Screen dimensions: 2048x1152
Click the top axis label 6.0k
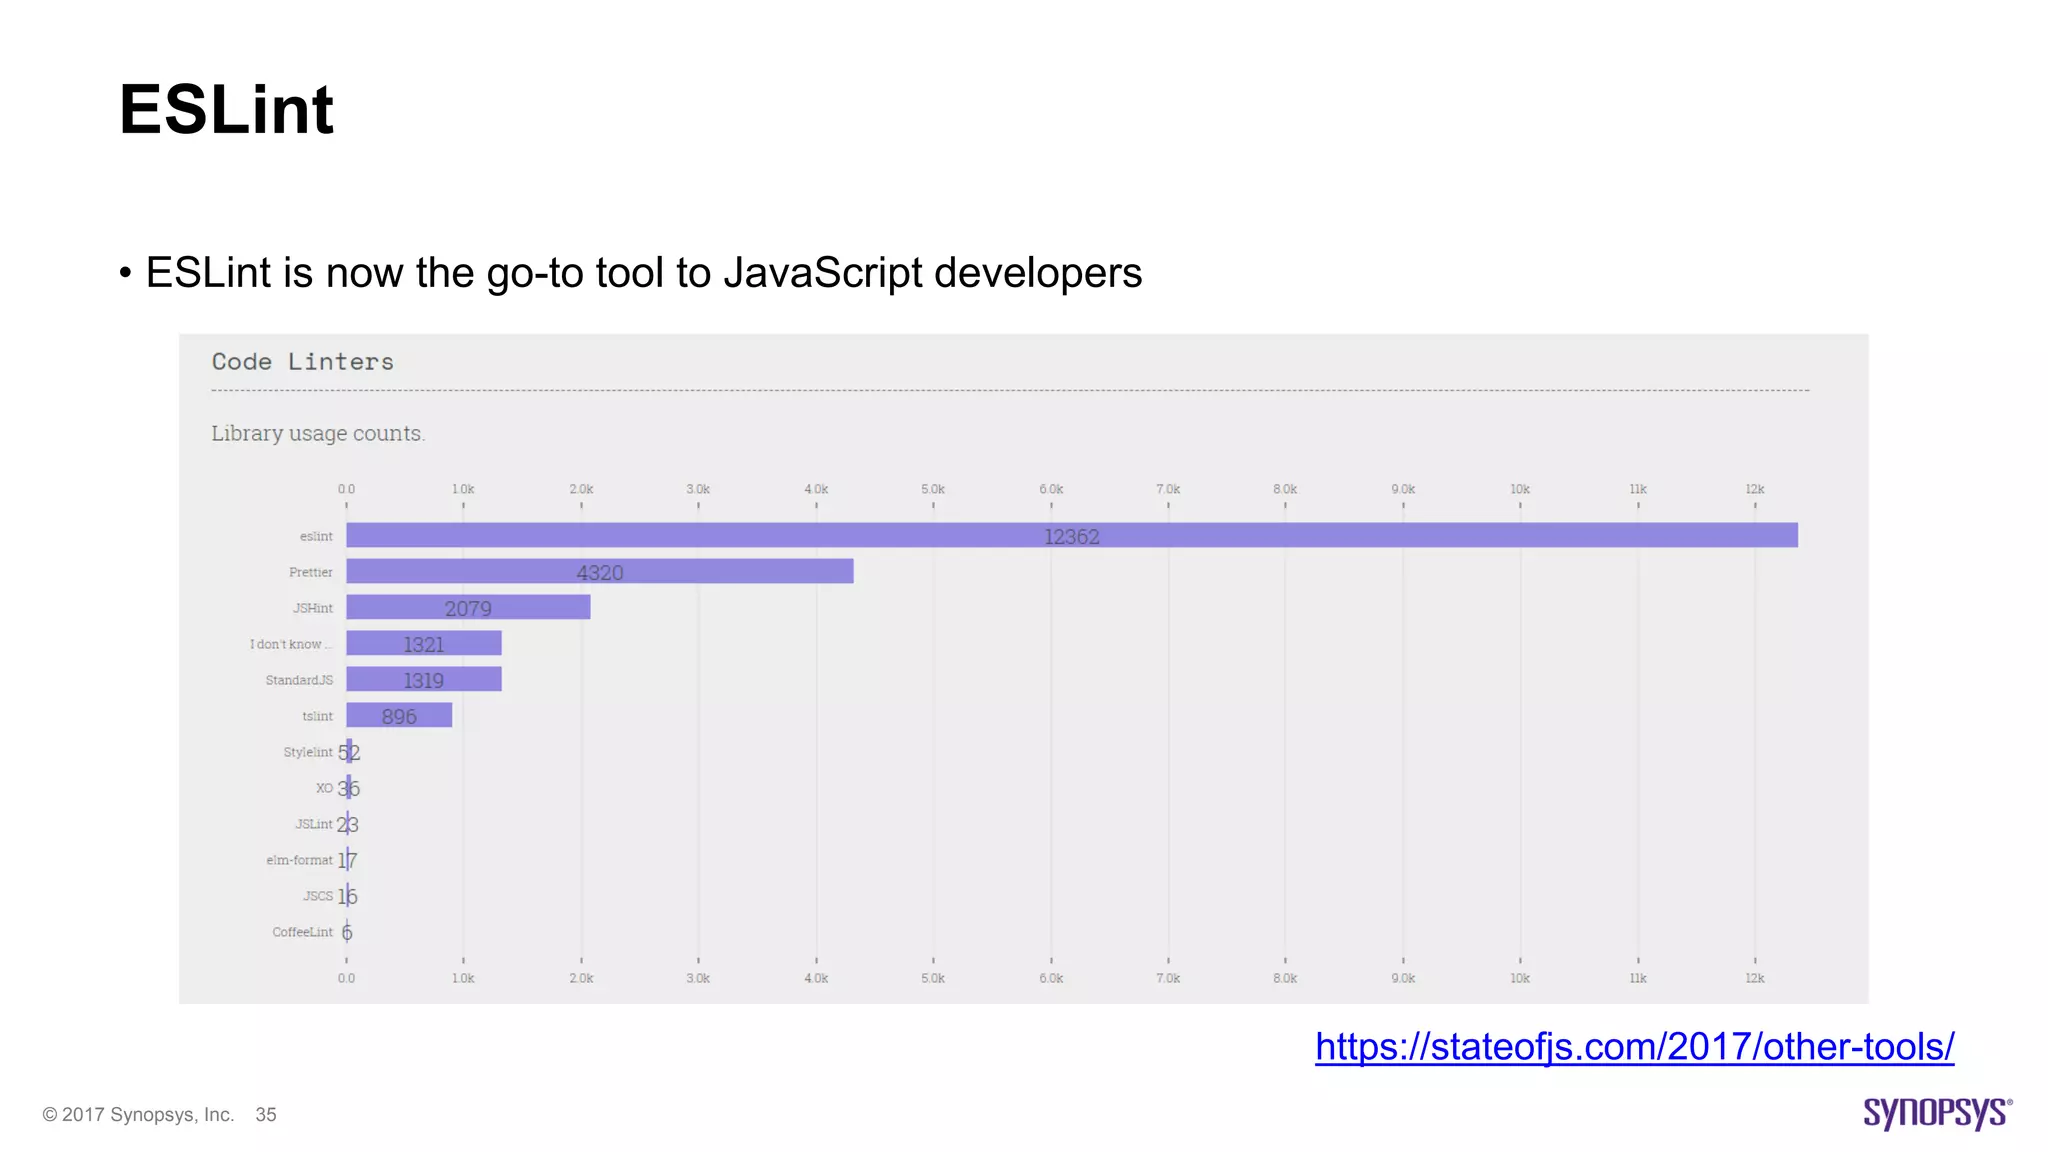(x=1051, y=489)
